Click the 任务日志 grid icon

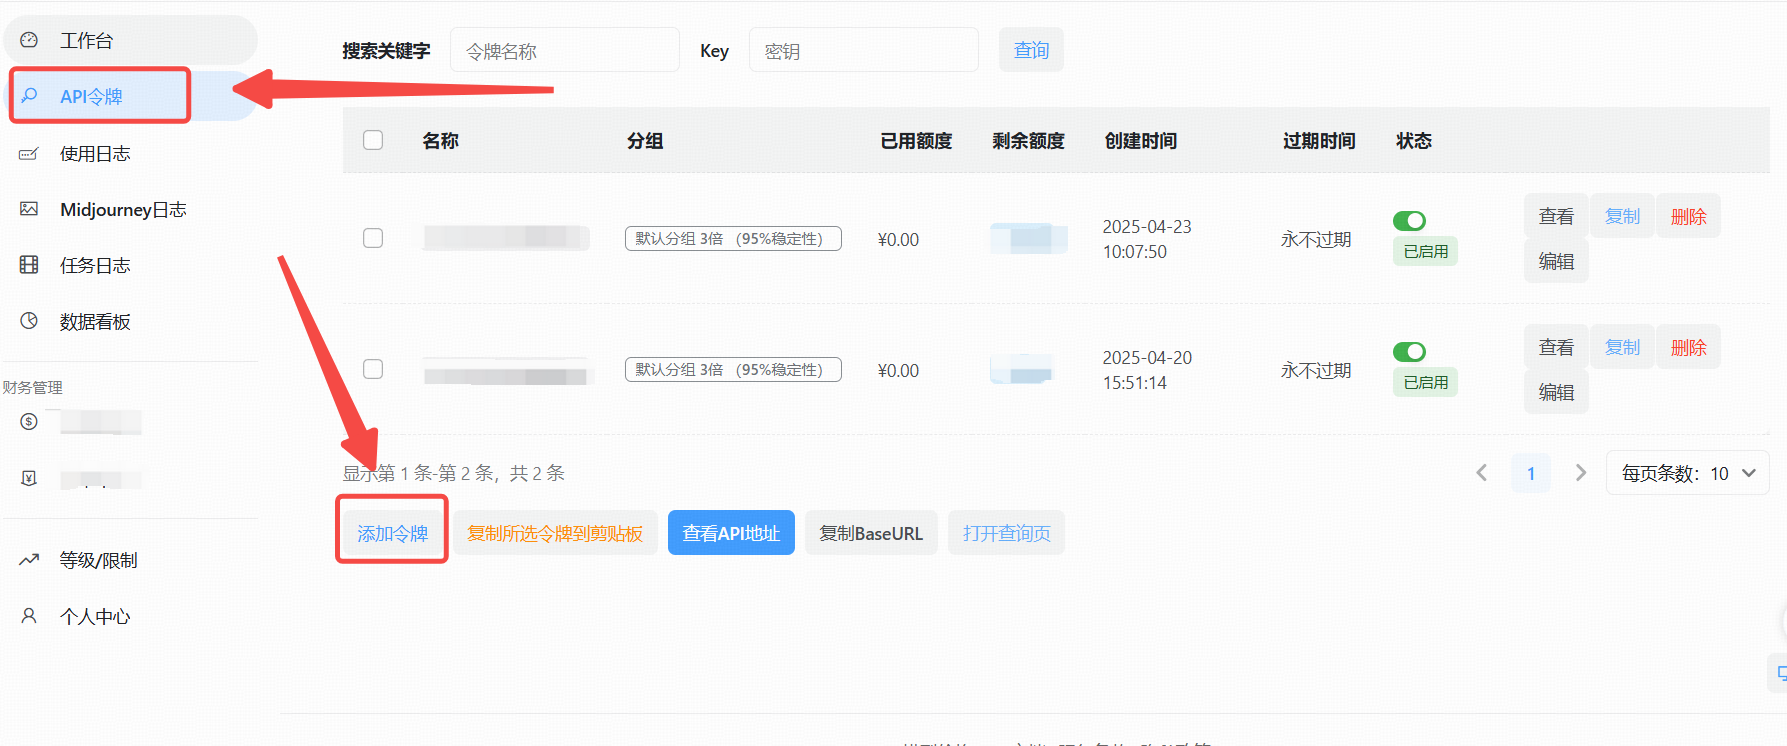pyautogui.click(x=29, y=265)
